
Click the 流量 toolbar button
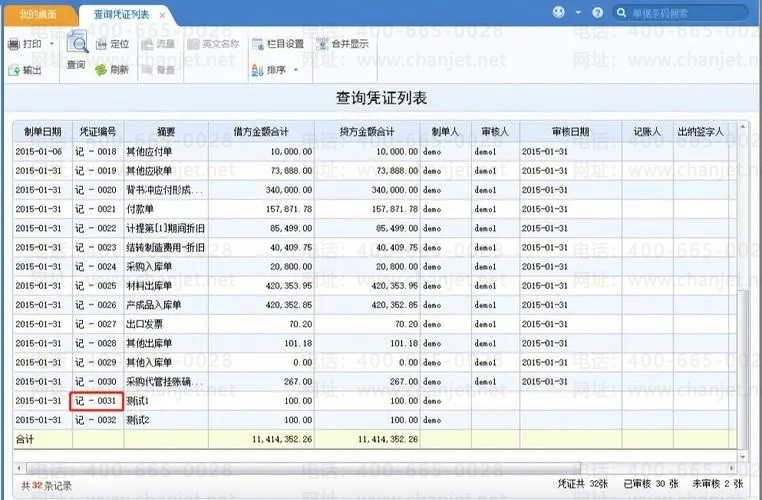point(158,44)
